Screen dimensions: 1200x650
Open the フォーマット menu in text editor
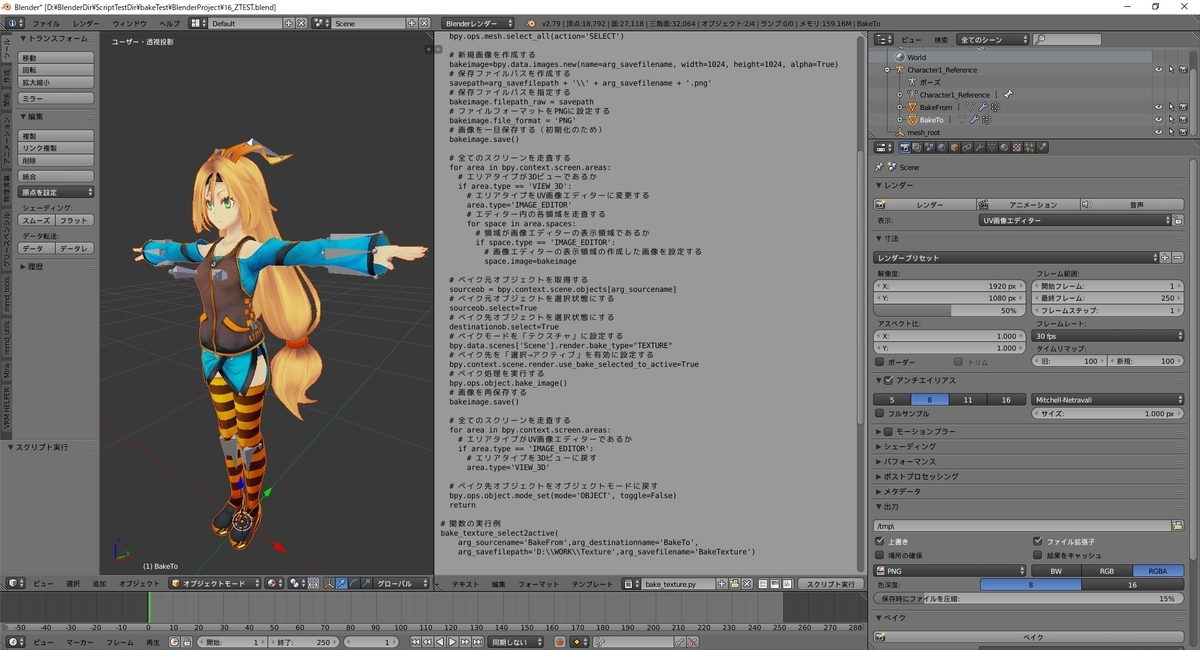pos(539,583)
